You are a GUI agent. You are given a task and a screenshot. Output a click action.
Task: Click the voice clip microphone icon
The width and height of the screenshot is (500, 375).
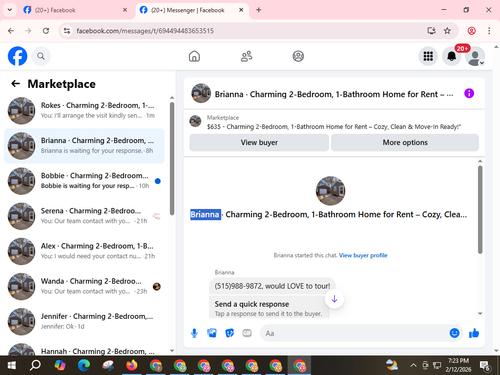(194, 333)
